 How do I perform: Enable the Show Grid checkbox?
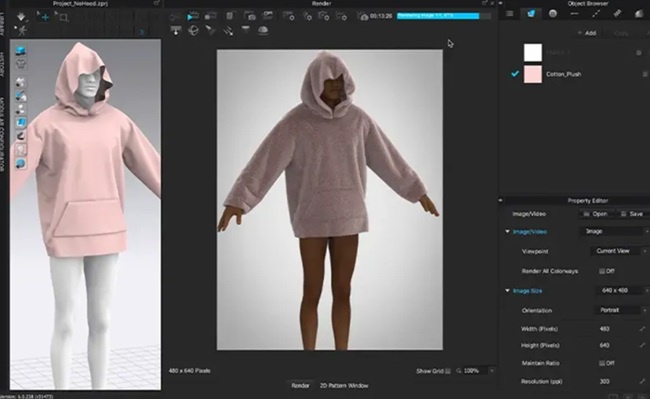point(448,371)
